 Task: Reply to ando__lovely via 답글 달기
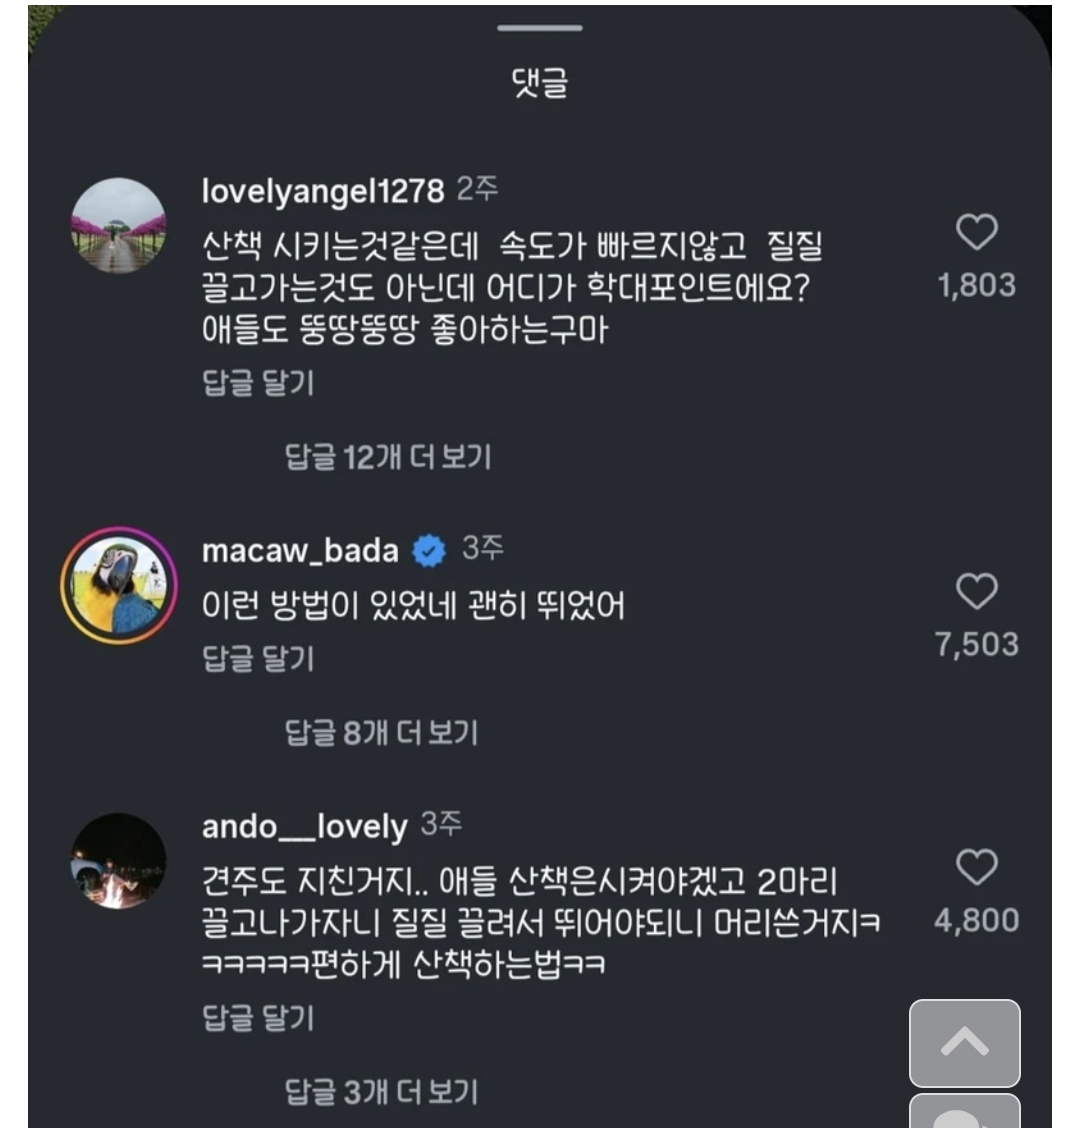click(258, 1018)
